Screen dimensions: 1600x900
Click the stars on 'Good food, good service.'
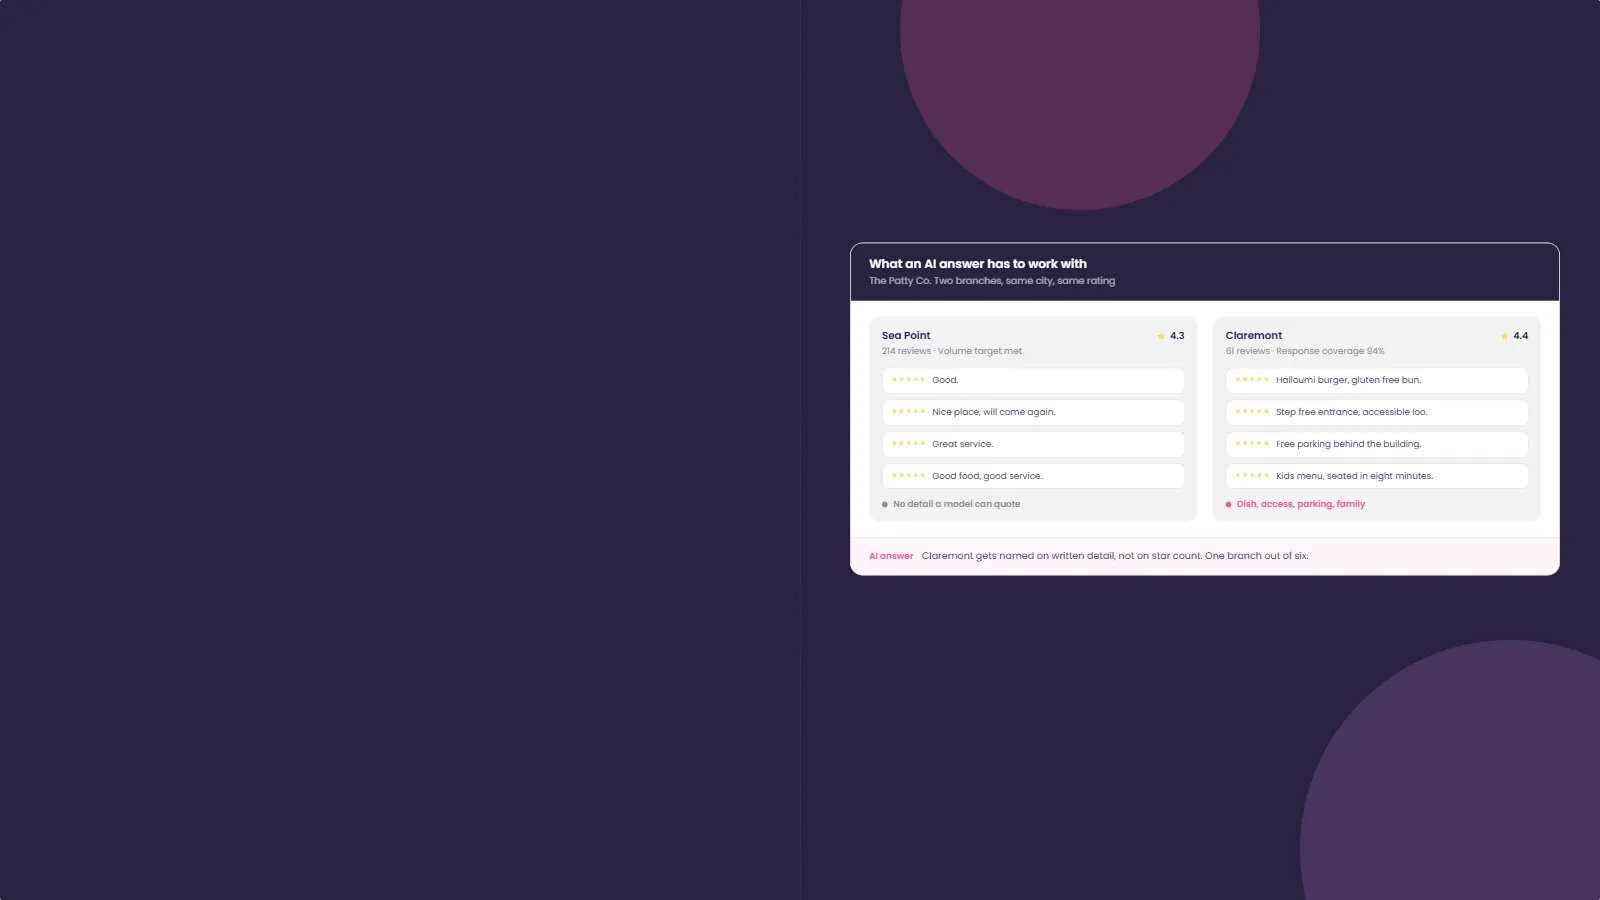908,476
